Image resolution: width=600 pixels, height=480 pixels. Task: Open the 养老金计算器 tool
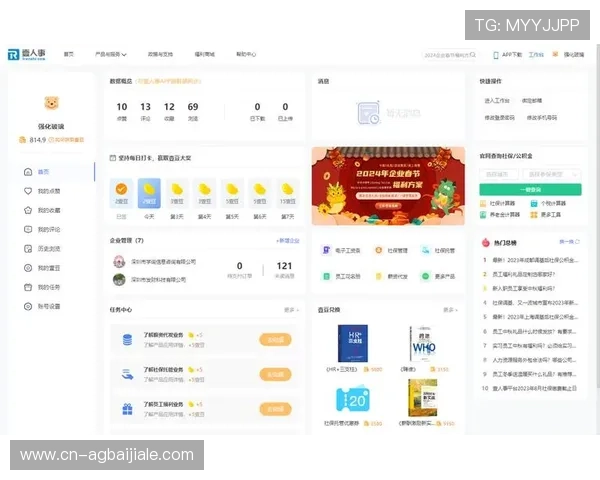(500, 215)
